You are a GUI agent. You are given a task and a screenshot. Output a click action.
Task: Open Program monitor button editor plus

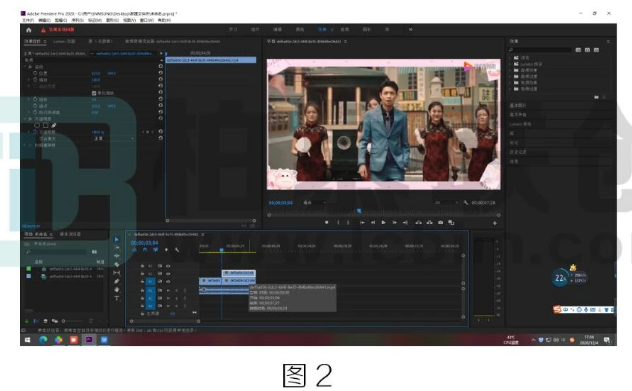pos(495,223)
